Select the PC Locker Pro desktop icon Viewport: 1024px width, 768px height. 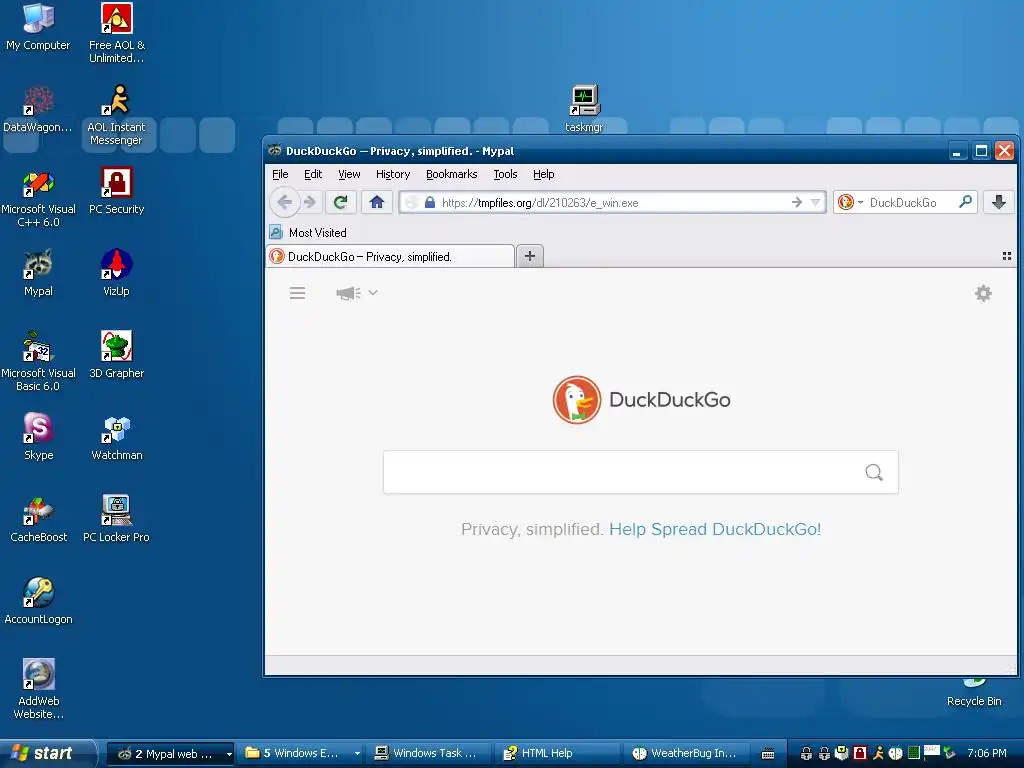116,519
